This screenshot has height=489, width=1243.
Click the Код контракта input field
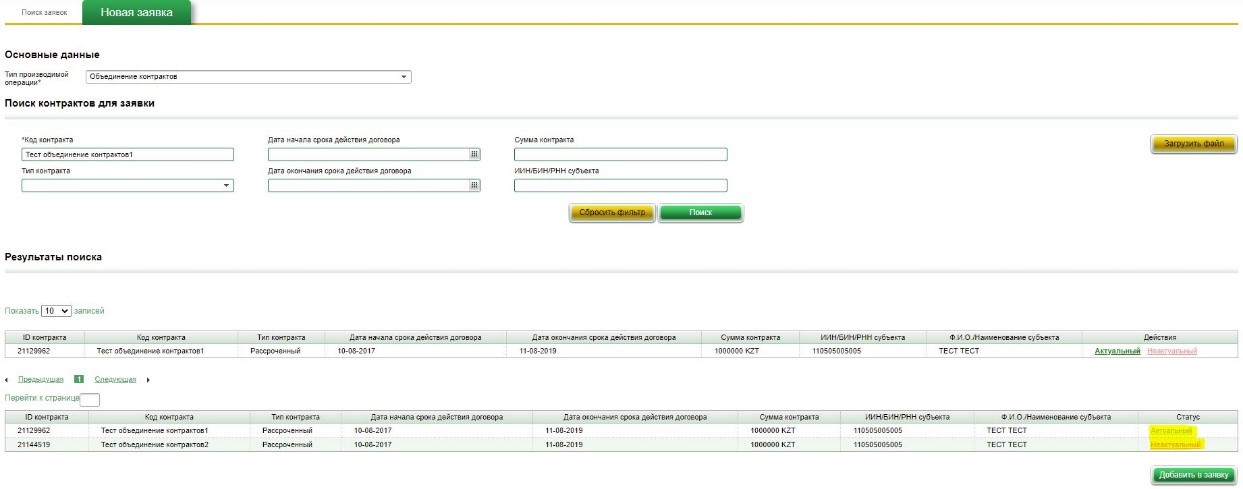pyautogui.click(x=127, y=155)
